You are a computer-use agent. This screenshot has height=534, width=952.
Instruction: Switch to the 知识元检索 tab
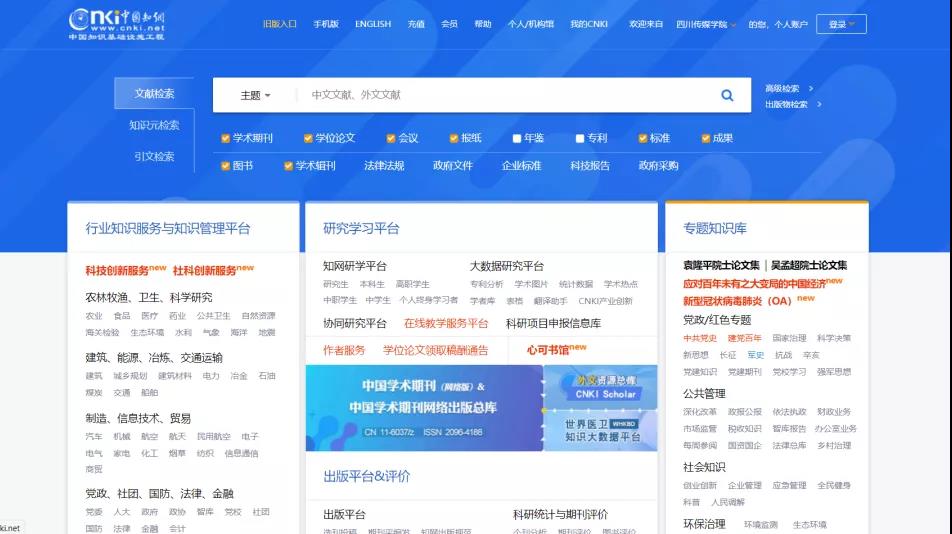pyautogui.click(x=154, y=125)
